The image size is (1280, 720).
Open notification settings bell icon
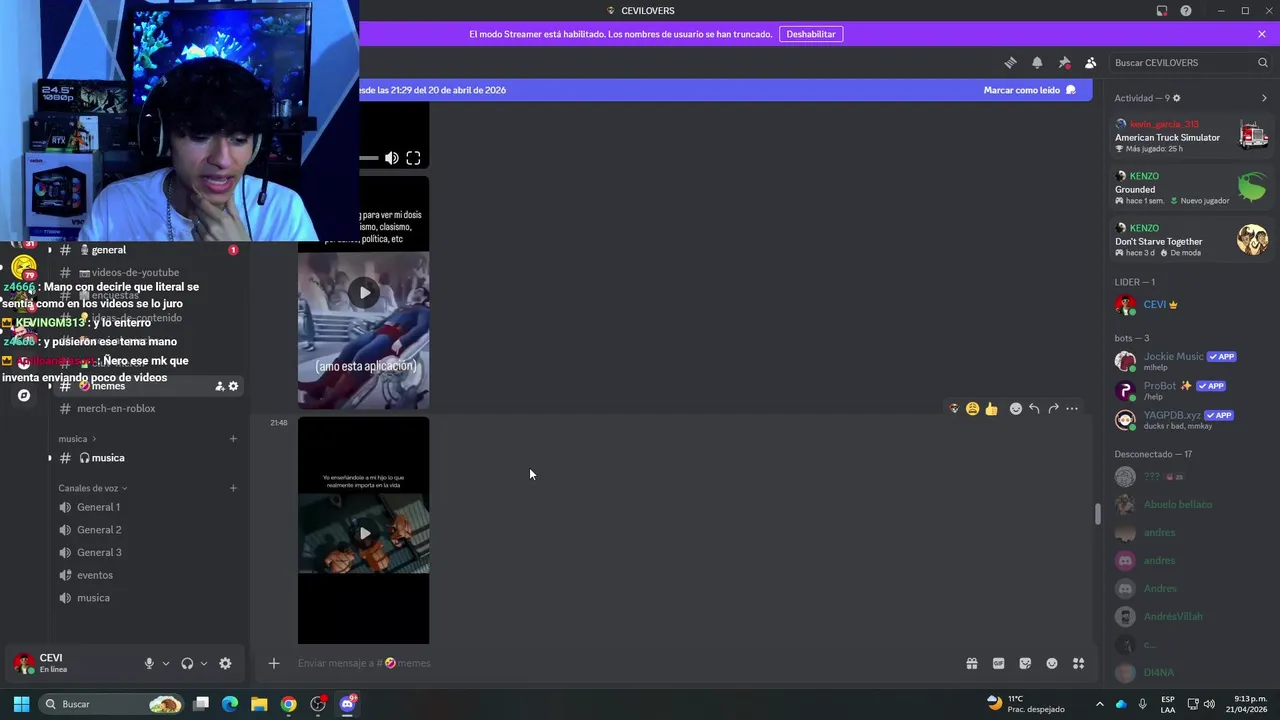[1037, 62]
